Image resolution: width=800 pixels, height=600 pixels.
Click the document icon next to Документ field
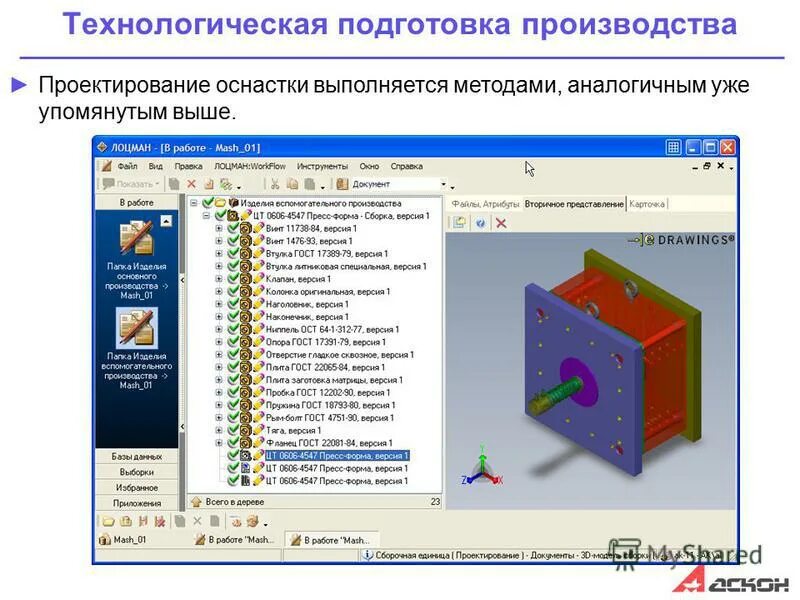point(339,185)
